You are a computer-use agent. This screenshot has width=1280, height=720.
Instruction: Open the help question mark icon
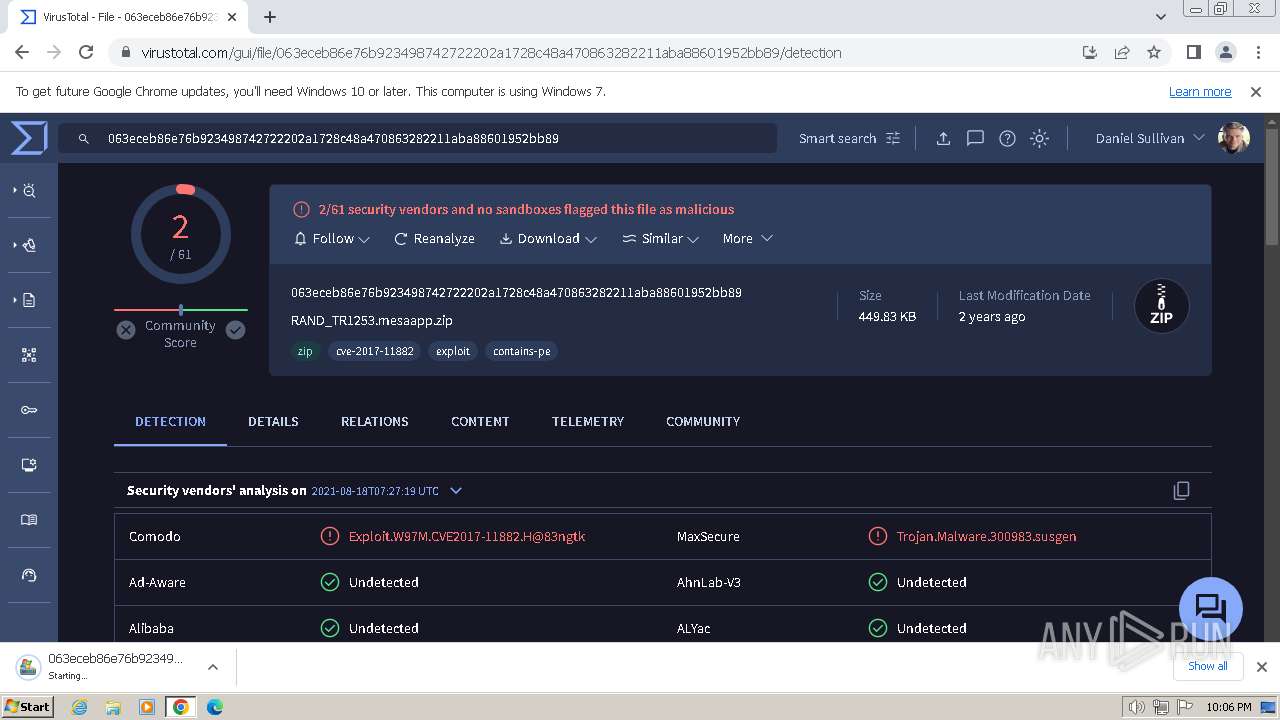coord(1007,138)
